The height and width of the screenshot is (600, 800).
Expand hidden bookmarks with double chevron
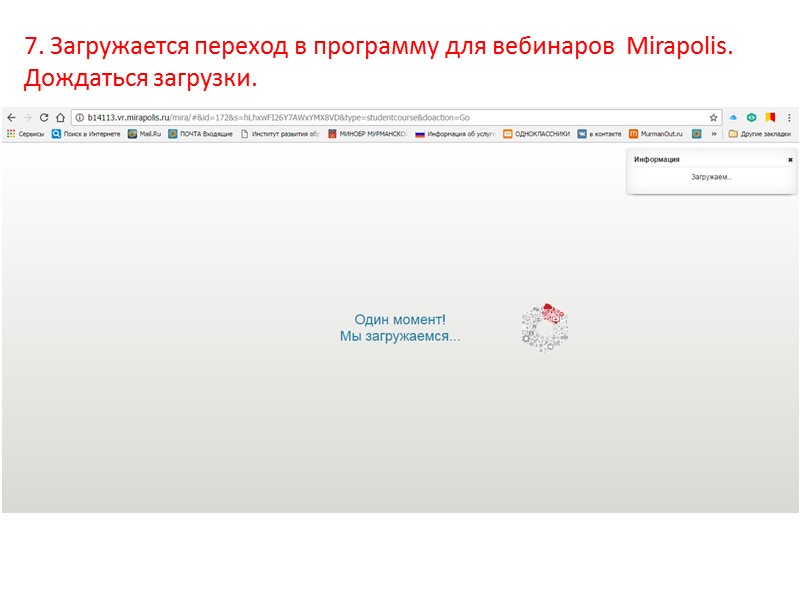click(x=714, y=134)
